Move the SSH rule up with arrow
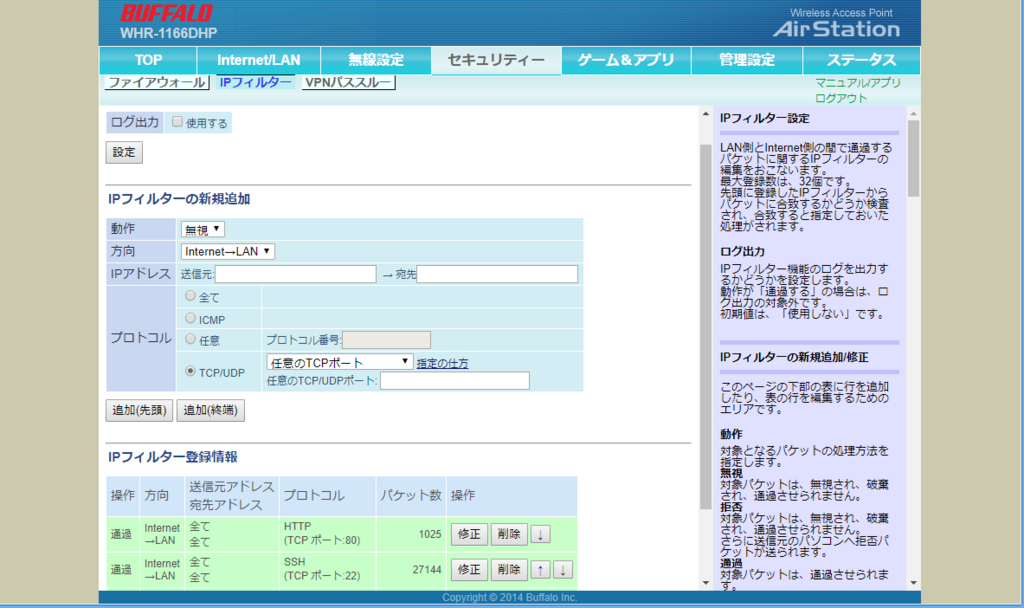 coord(540,569)
